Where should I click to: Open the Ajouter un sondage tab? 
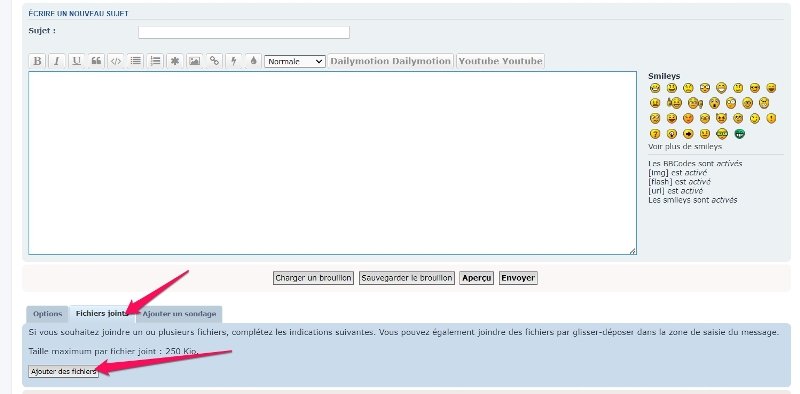tap(179, 314)
